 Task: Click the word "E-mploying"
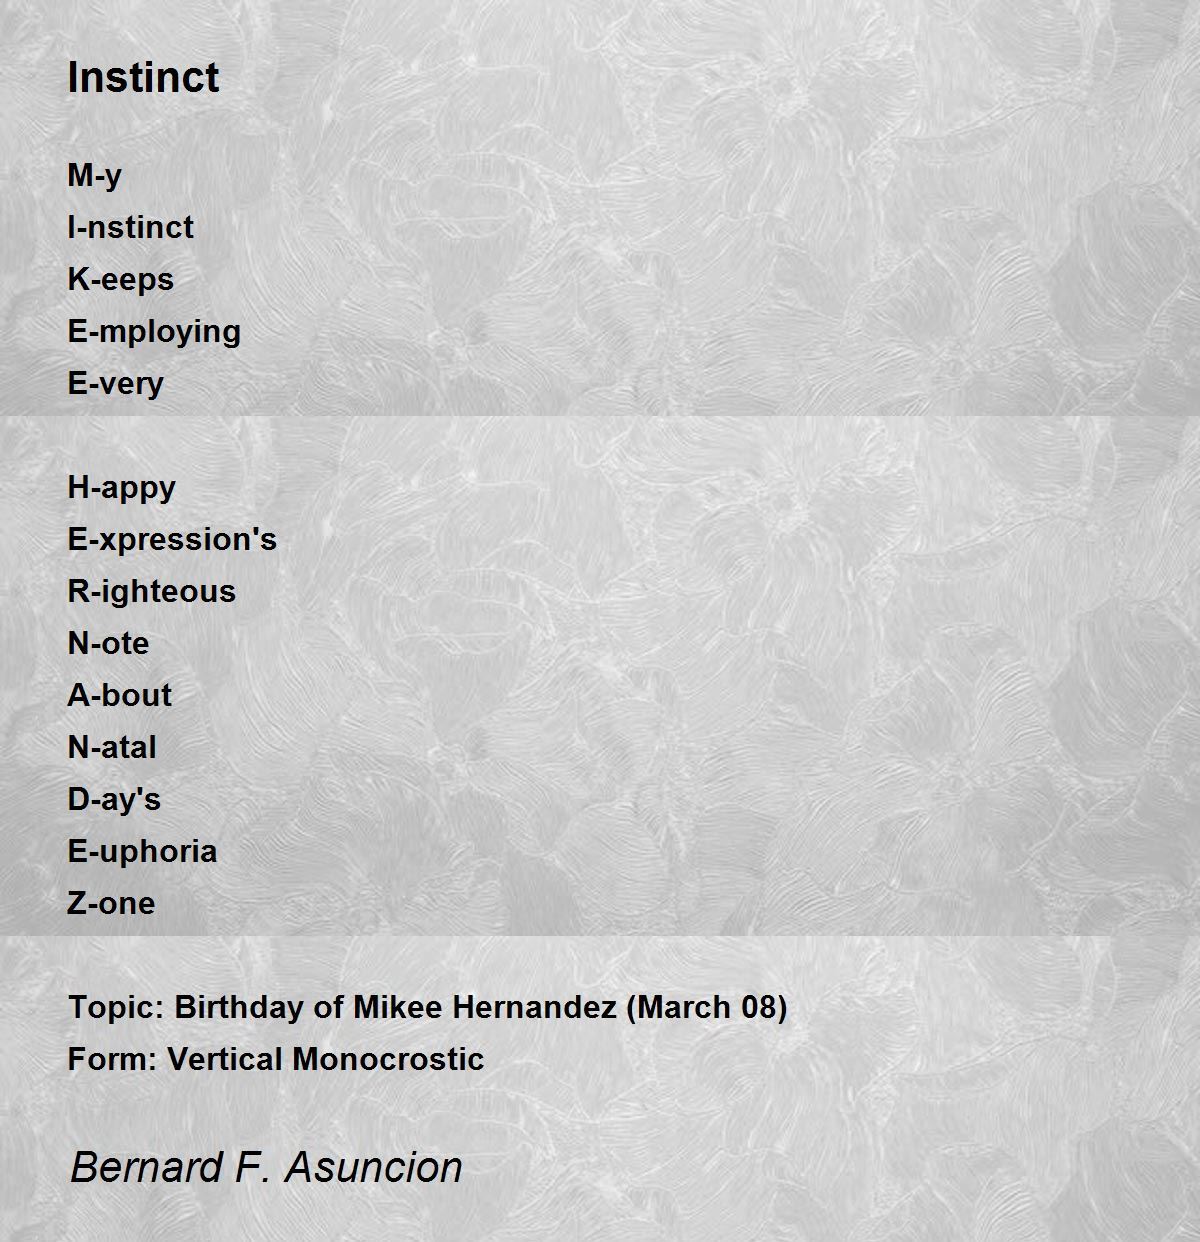coord(154,332)
